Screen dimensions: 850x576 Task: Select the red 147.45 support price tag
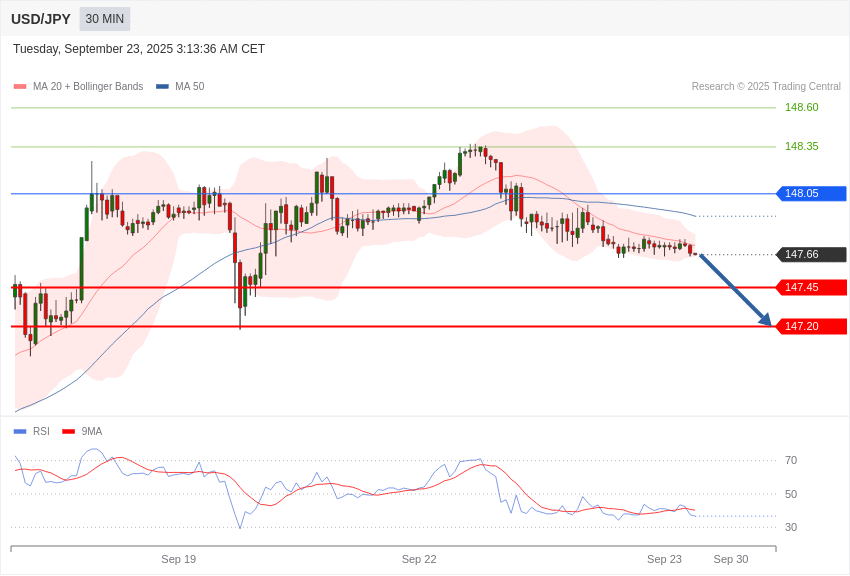pos(811,288)
